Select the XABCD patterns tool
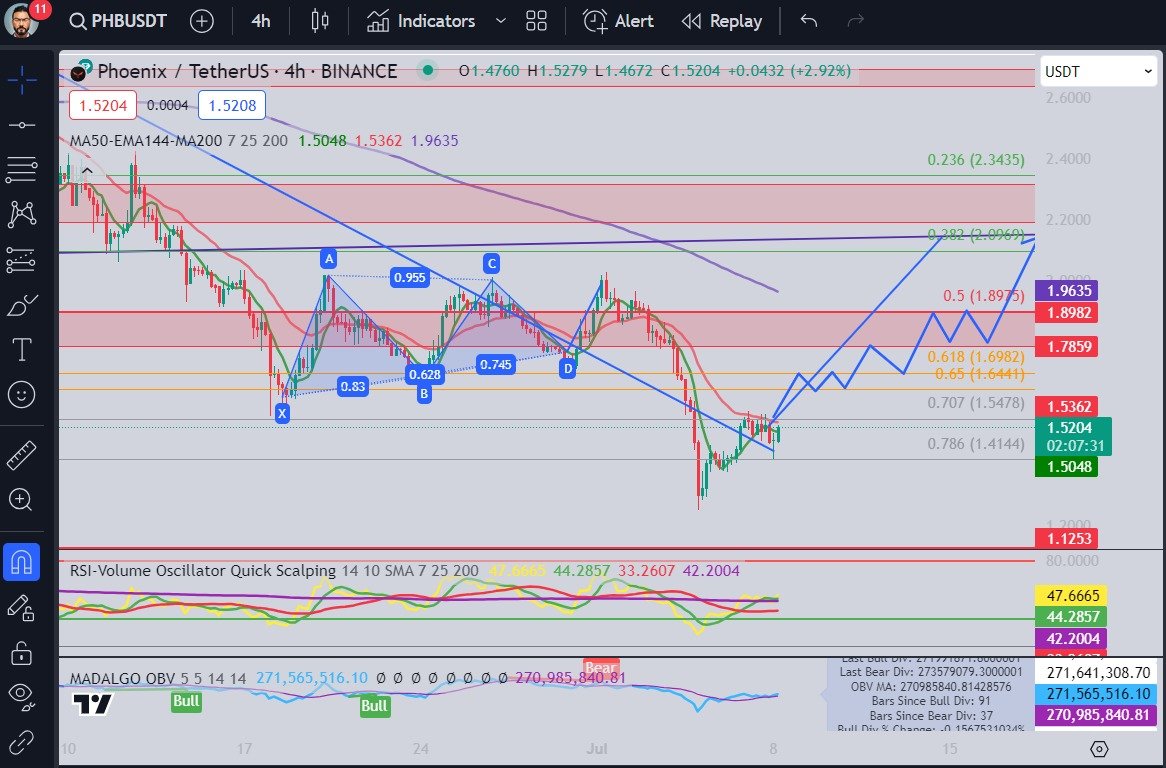The image size is (1166, 768). (22, 214)
